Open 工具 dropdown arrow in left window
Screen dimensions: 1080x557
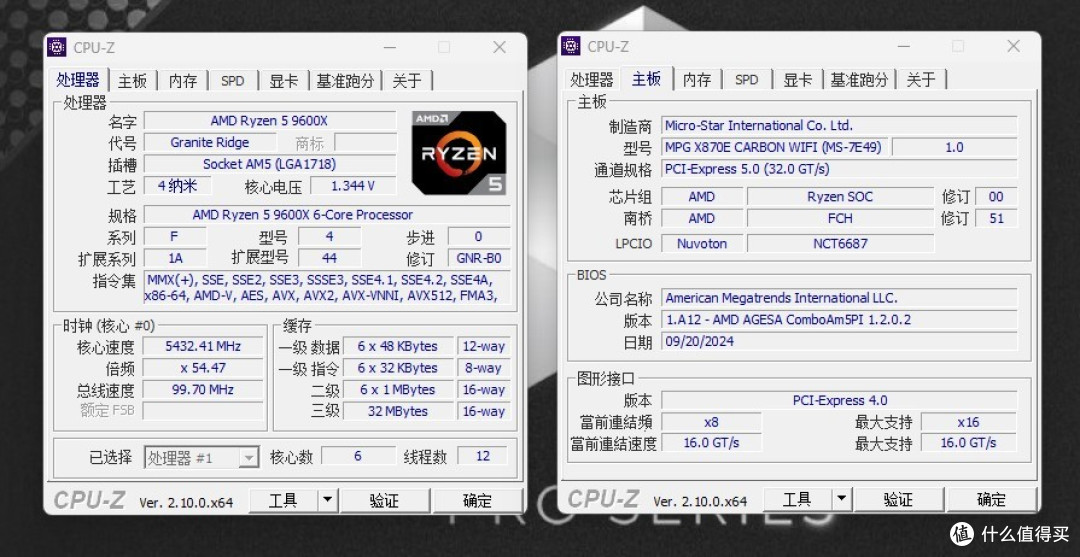[327, 500]
